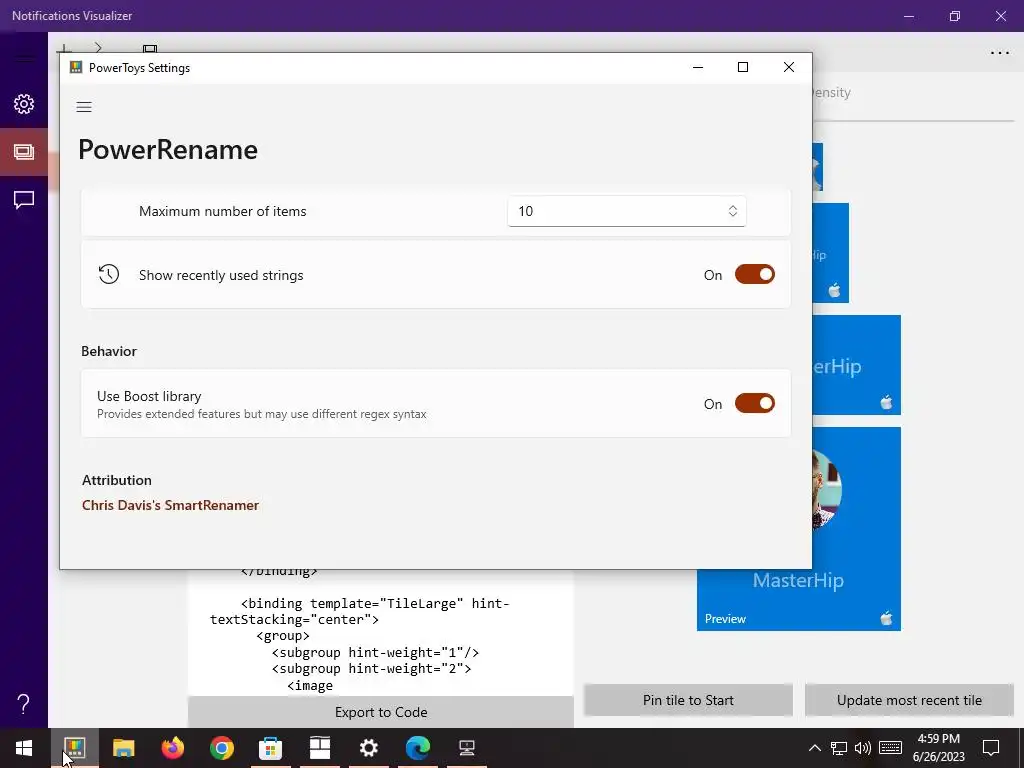Screen dimensions: 1024x768
Task: Click the Notifications Visualizer taskbar icon
Action: [x=319, y=748]
